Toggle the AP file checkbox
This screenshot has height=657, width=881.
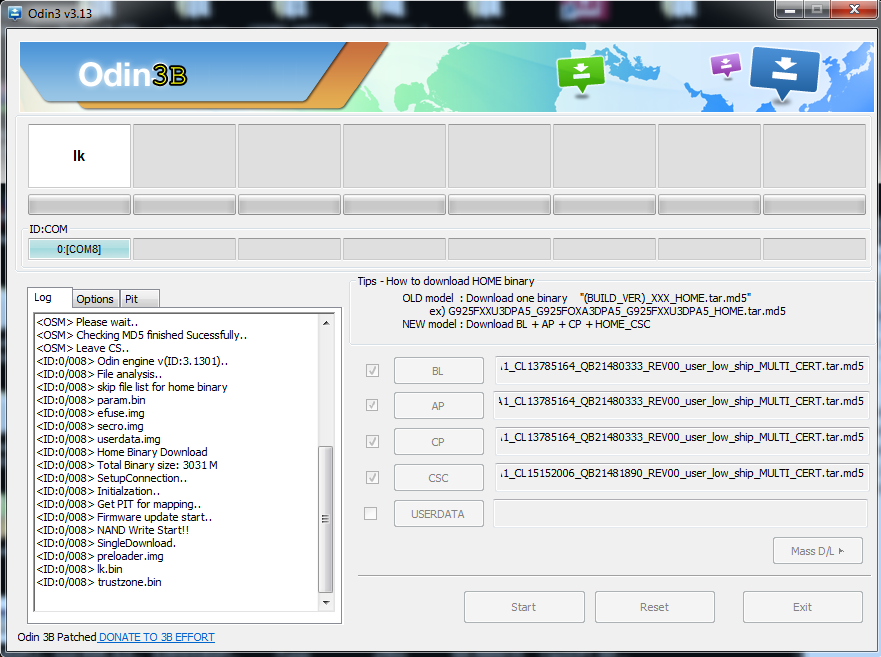pos(372,405)
